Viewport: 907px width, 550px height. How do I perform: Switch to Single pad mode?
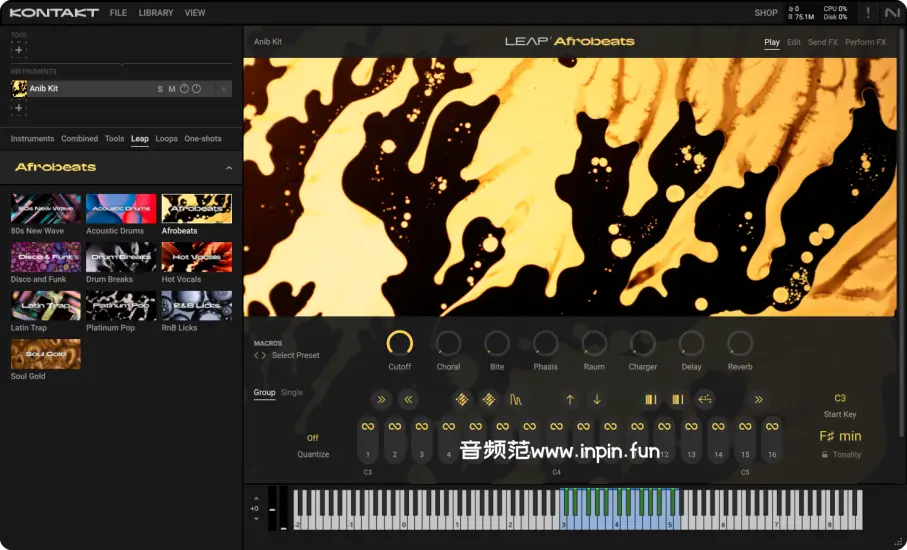[x=291, y=393]
